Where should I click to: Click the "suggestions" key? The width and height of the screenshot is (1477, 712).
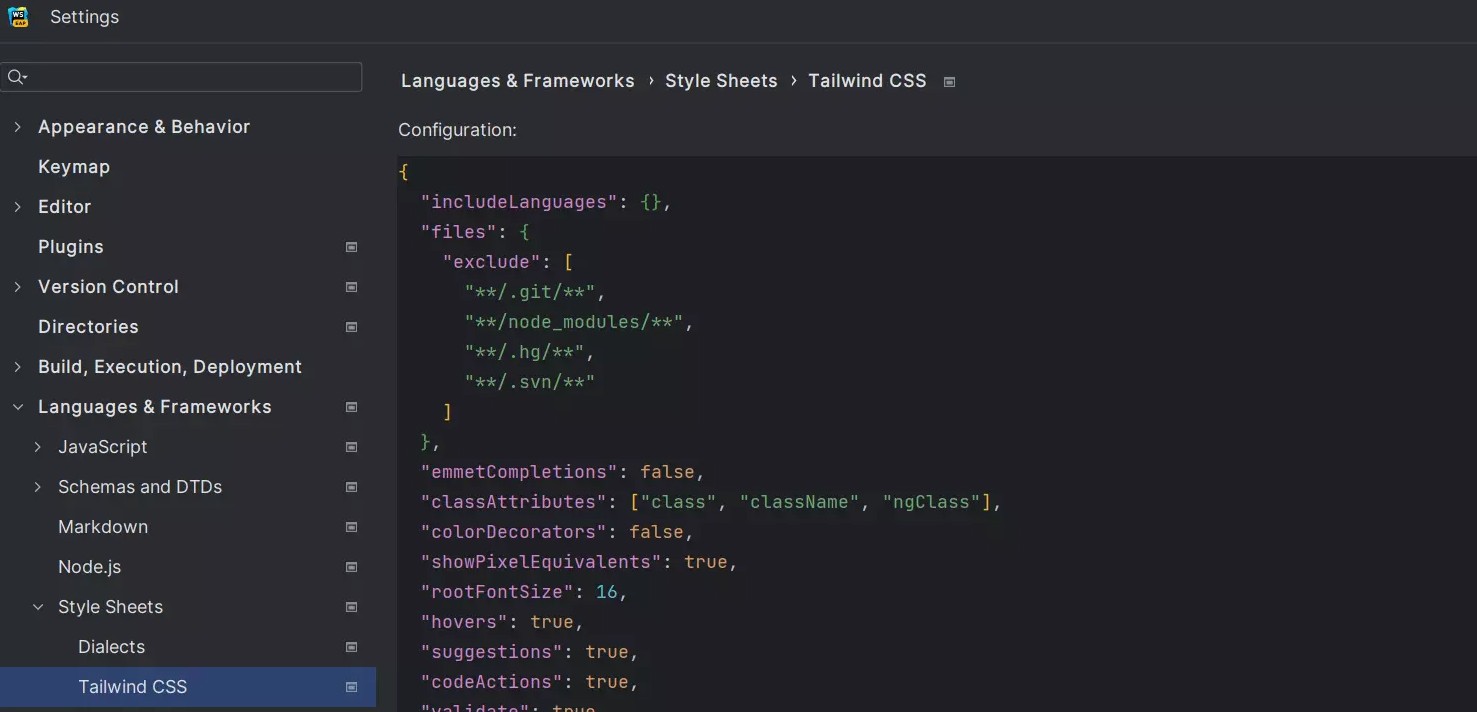[491, 652]
